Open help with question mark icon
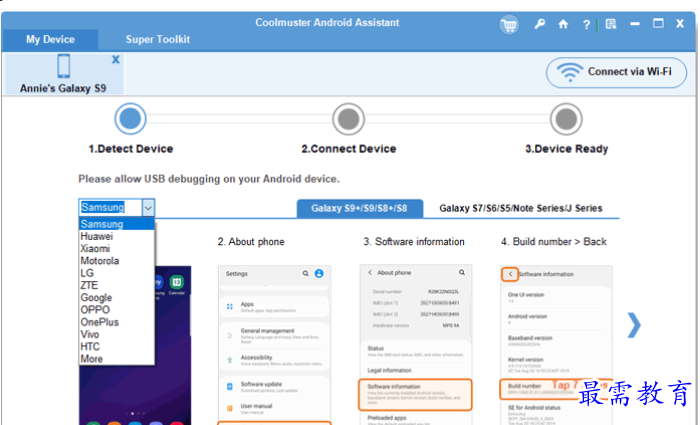Screen dimensions: 700x425 (586, 25)
